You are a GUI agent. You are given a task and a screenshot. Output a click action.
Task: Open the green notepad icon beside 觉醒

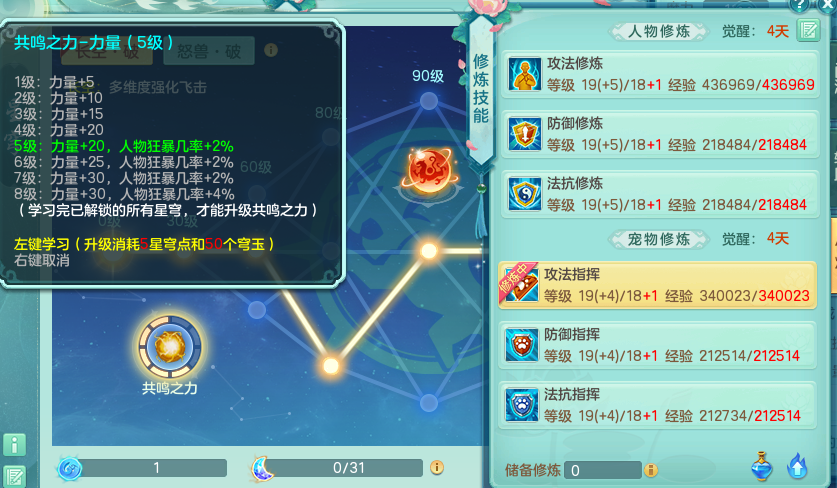tap(808, 30)
